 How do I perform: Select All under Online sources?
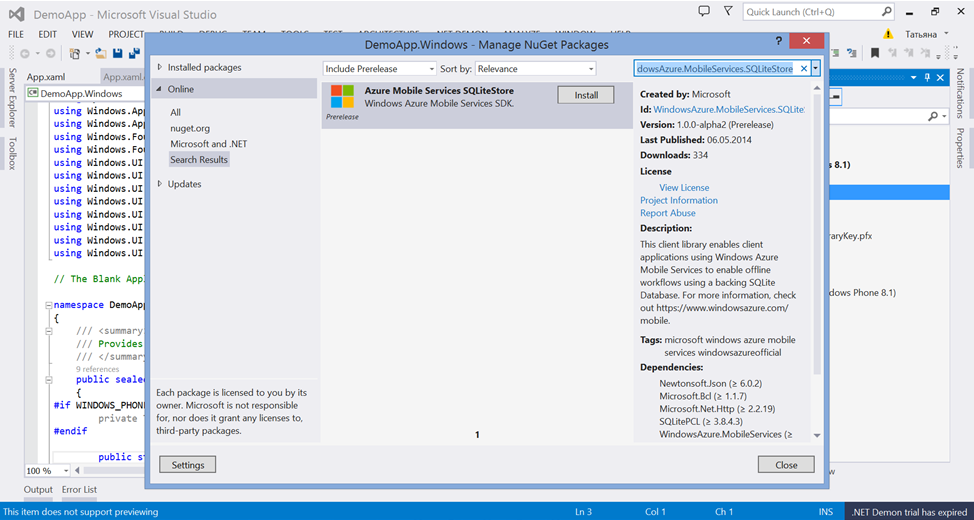coord(176,112)
